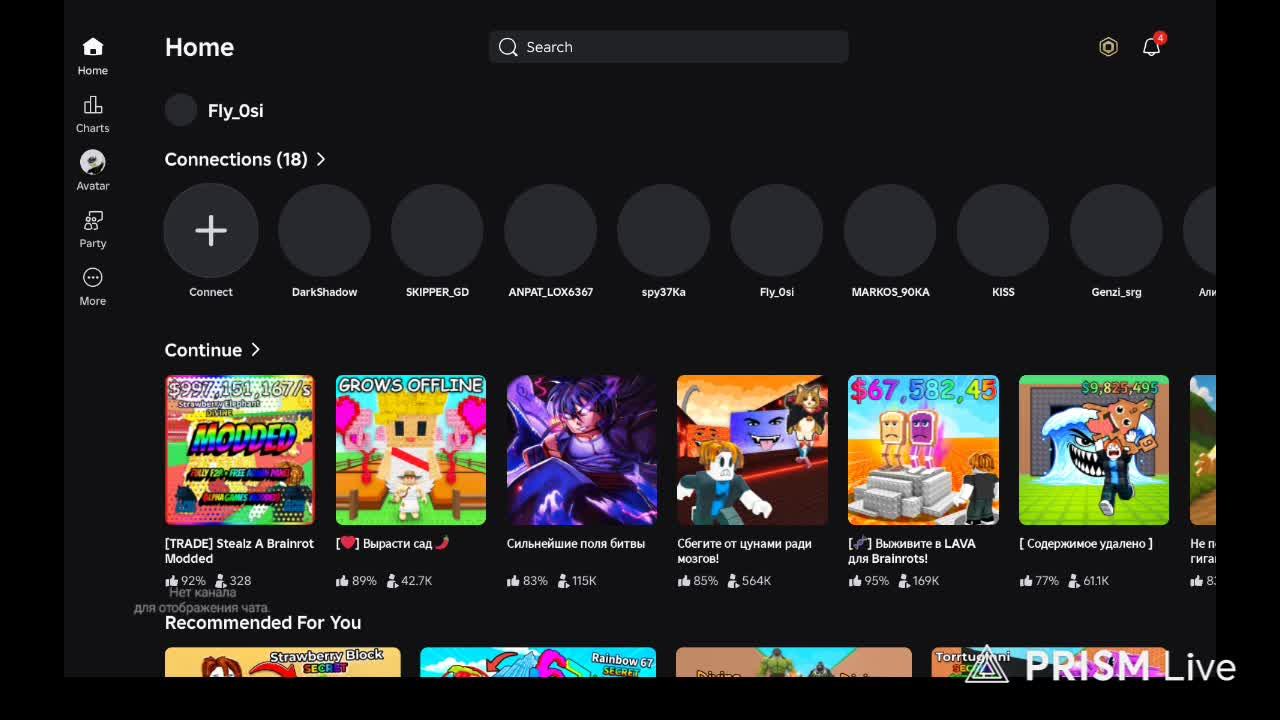Viewport: 1280px width, 720px height.
Task: Click the Fly_0si username text
Action: pyautogui.click(x=236, y=110)
